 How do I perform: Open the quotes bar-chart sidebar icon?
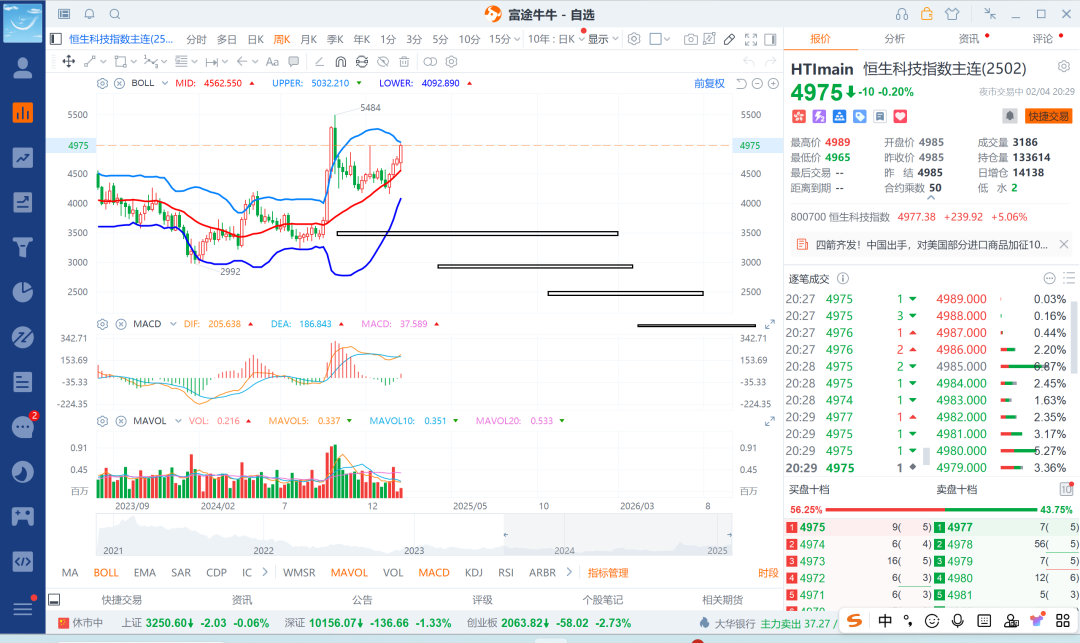23,112
